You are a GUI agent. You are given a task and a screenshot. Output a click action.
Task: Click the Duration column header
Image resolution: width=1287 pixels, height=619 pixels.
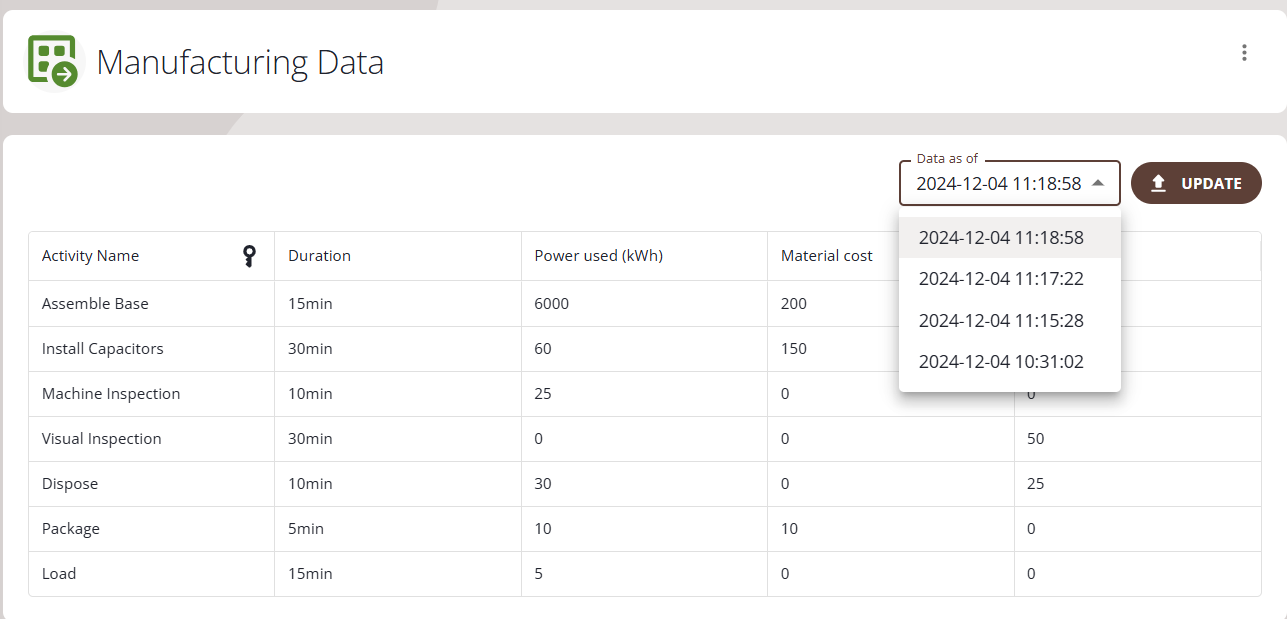(x=319, y=256)
